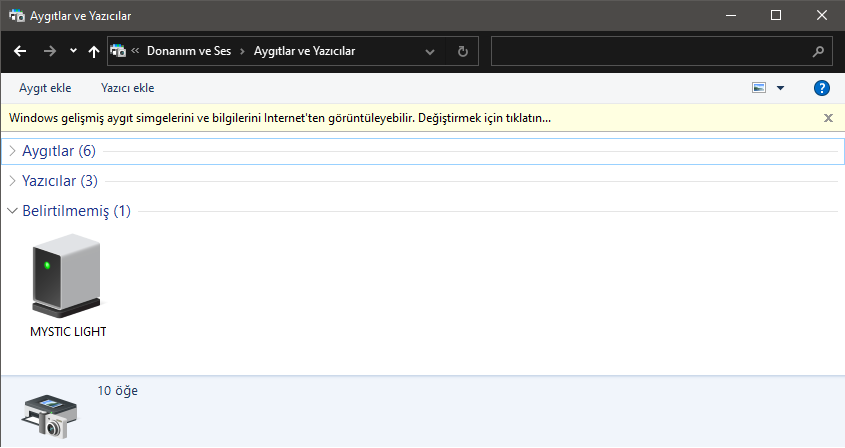Dismiss the yellow info bar
This screenshot has width=845, height=448.
(828, 118)
